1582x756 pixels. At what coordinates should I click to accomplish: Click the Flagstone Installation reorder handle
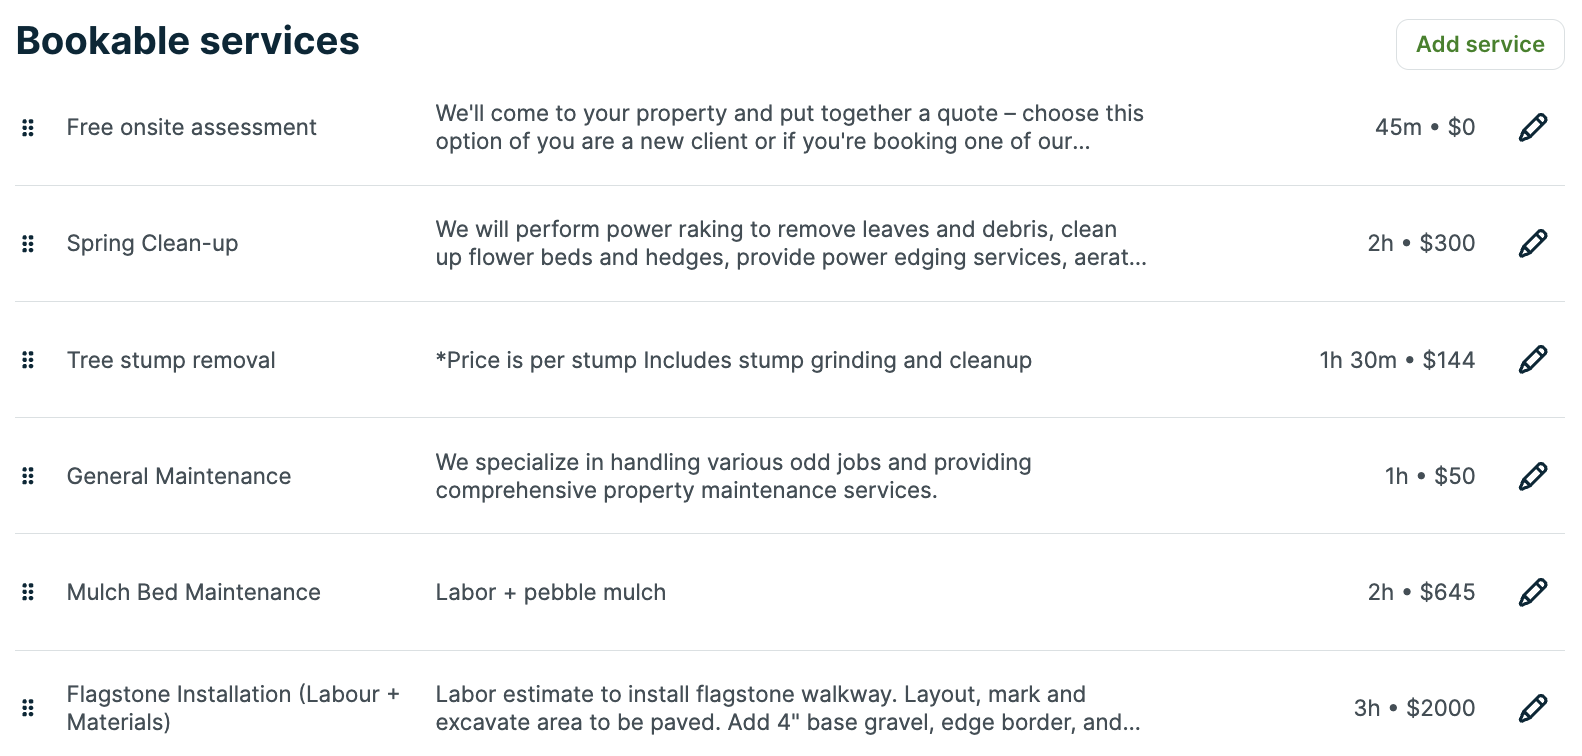[28, 709]
